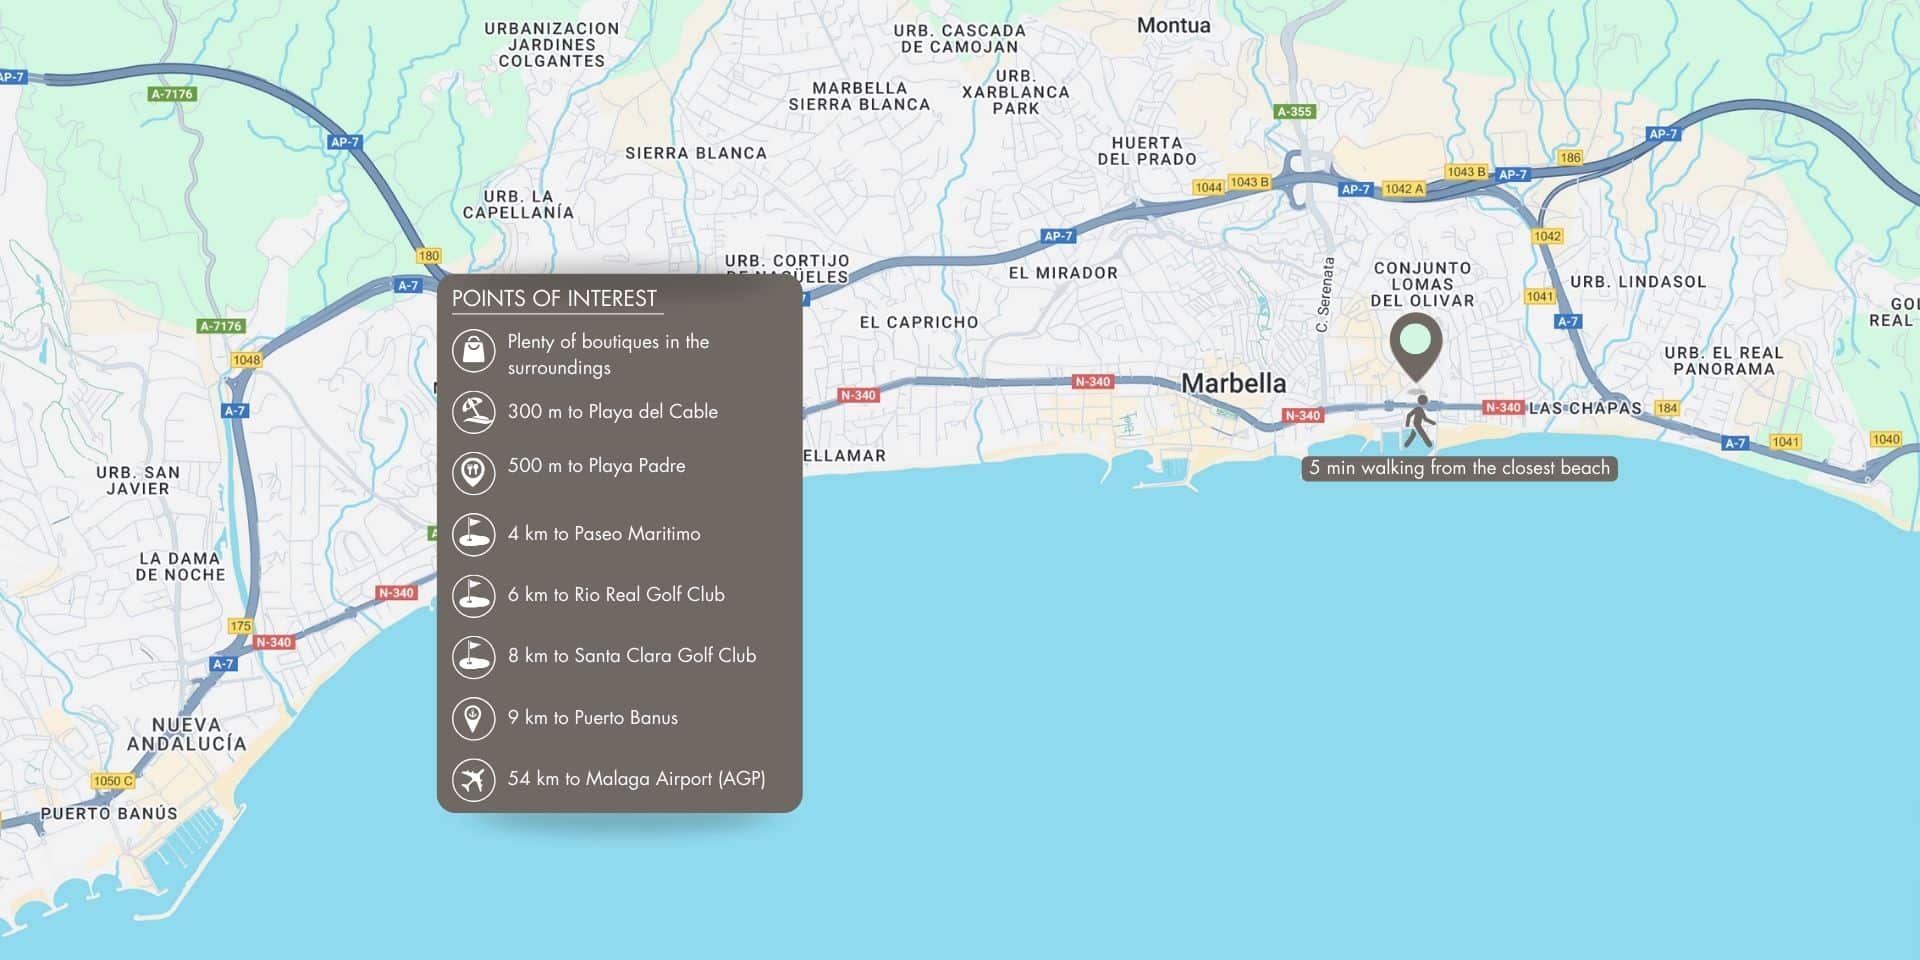This screenshot has width=1920, height=960.
Task: Click the restaurant marker icon beside Playa Padre
Action: pyautogui.click(x=476, y=472)
